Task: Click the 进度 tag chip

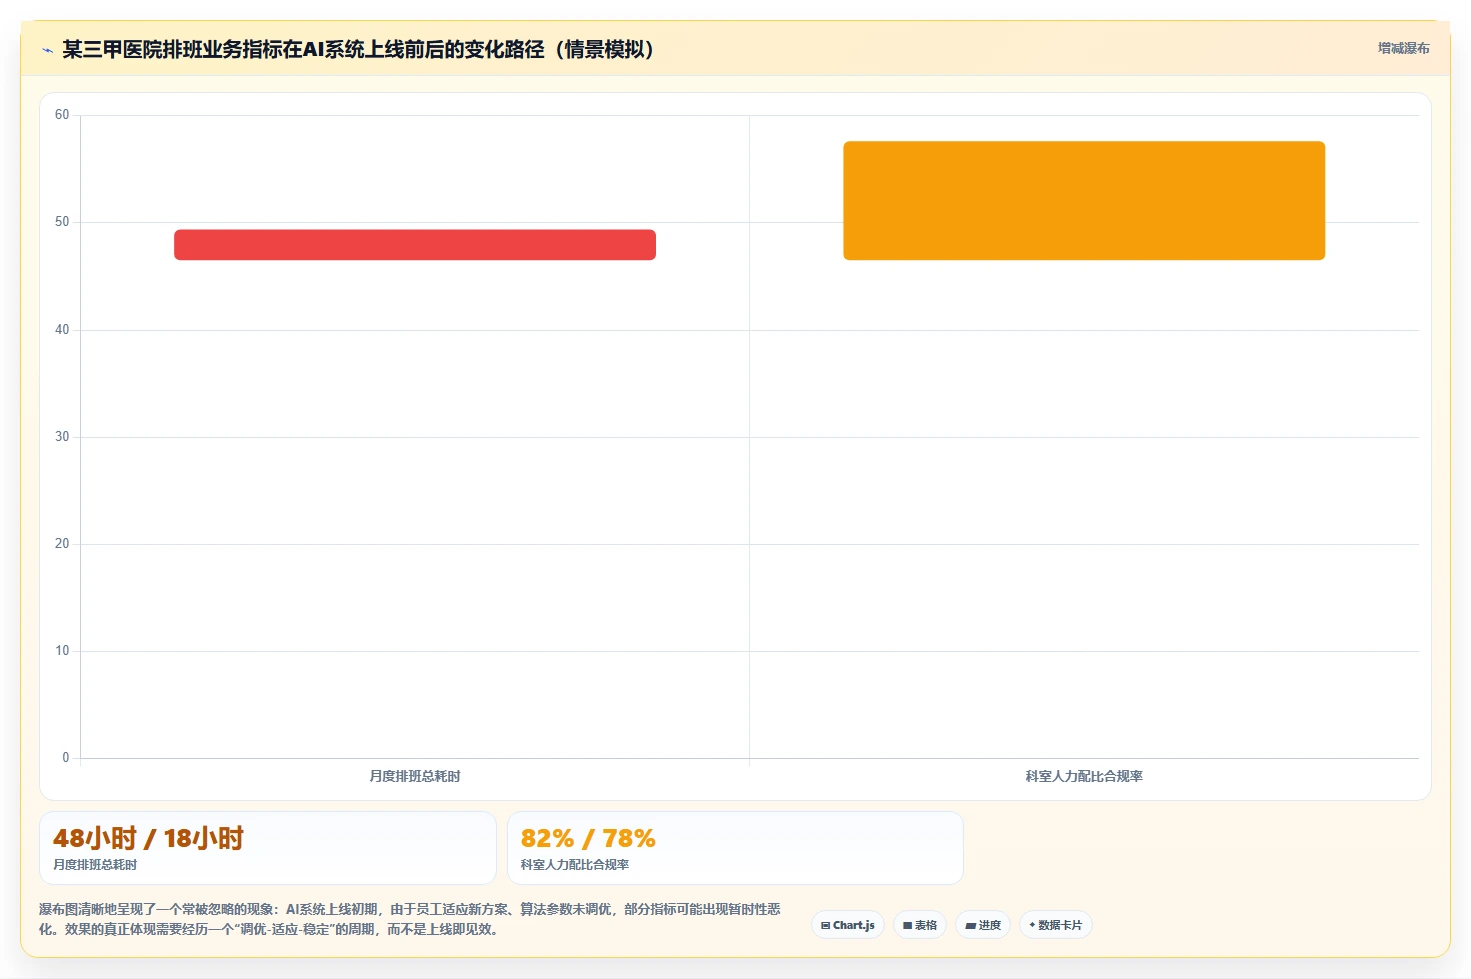Action: (x=983, y=925)
